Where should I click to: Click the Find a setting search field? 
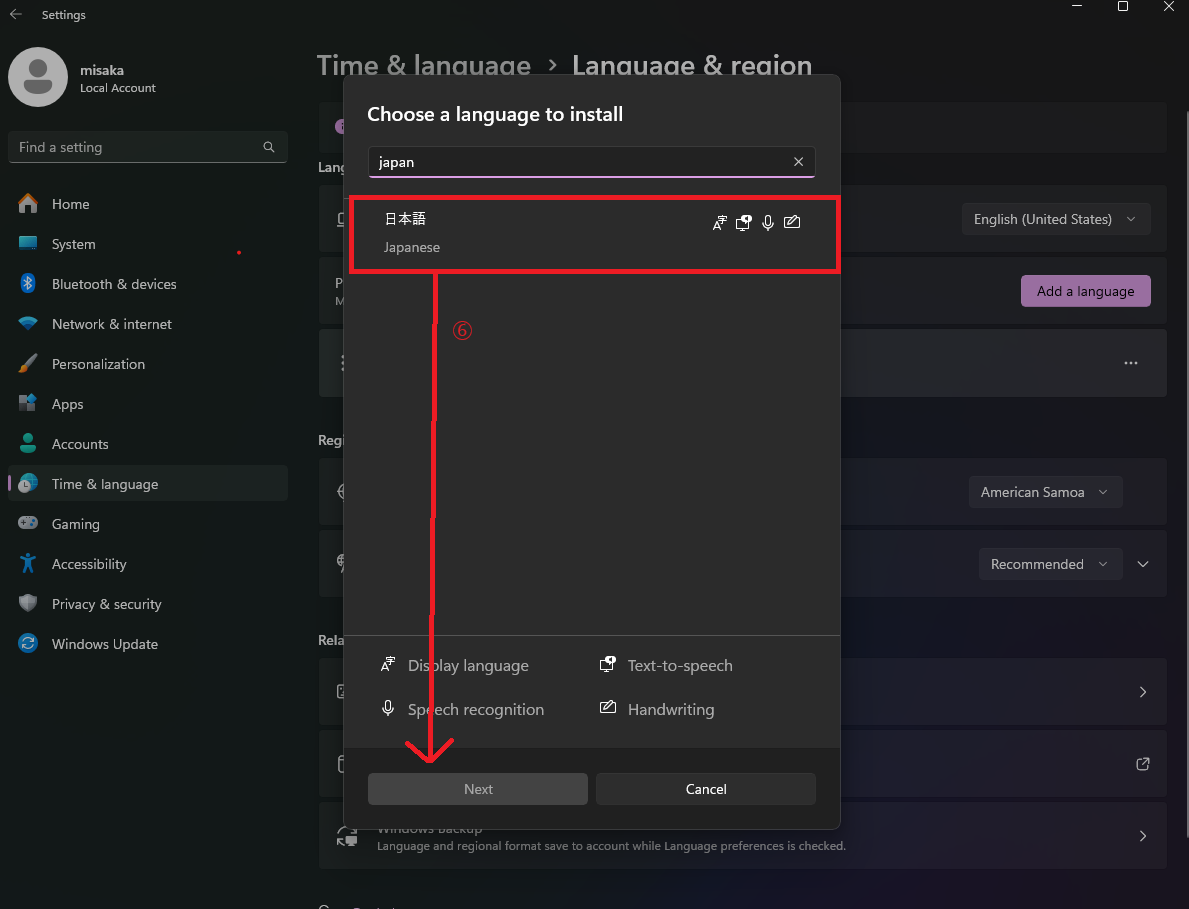point(148,147)
